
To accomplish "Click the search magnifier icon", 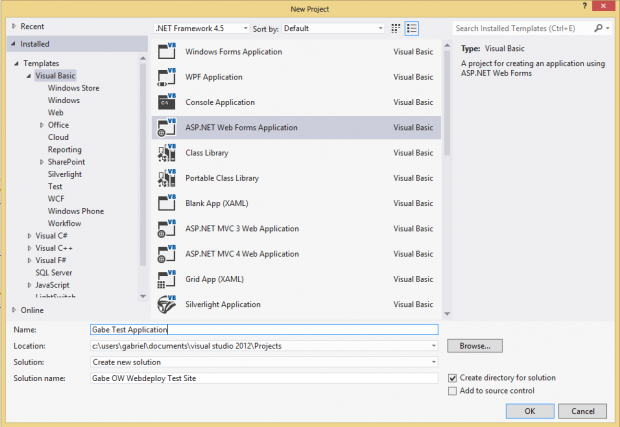I will click(x=598, y=28).
